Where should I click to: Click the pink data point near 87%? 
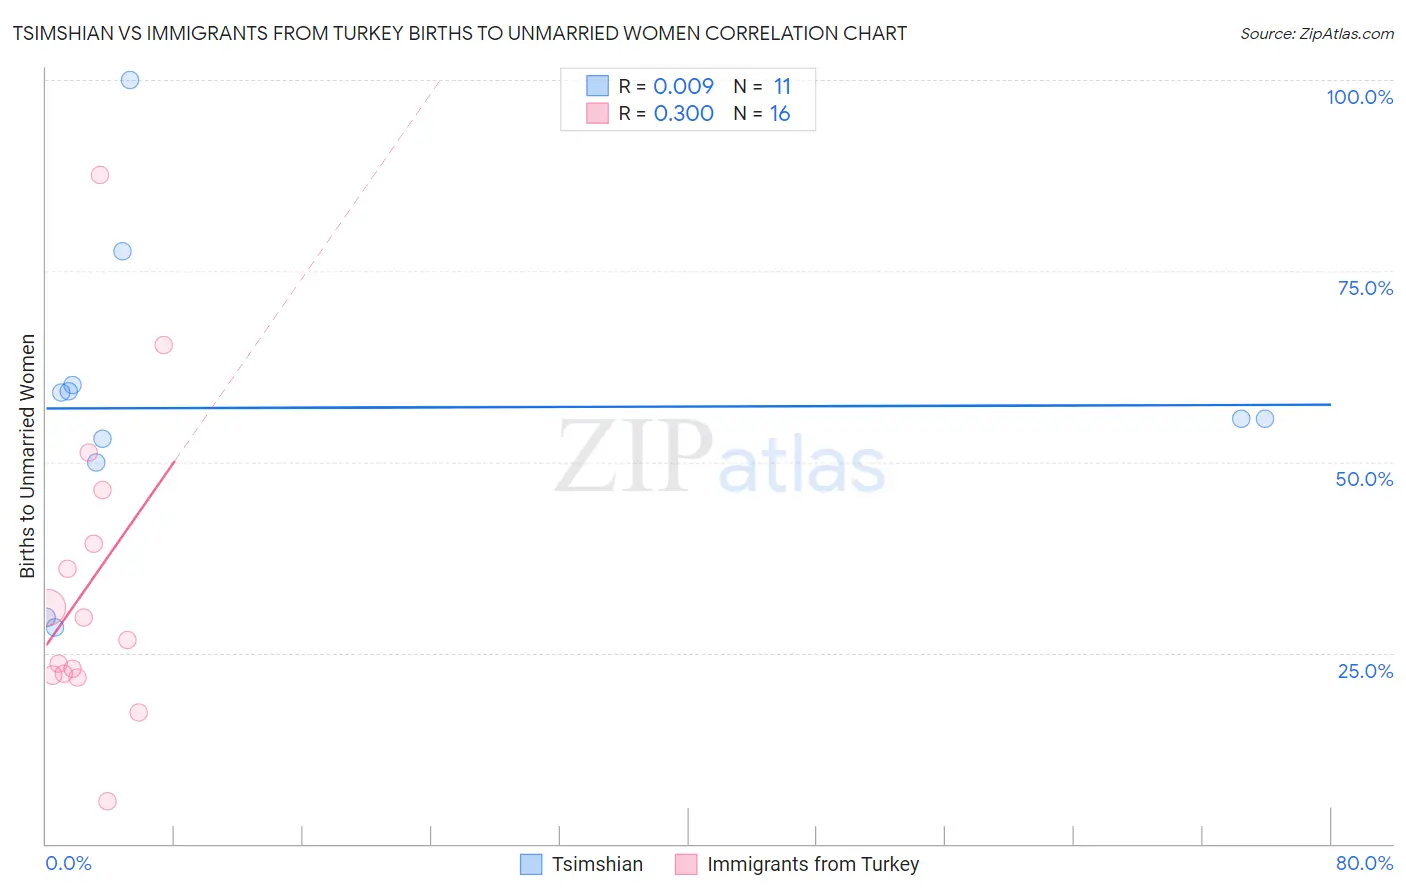coord(100,175)
